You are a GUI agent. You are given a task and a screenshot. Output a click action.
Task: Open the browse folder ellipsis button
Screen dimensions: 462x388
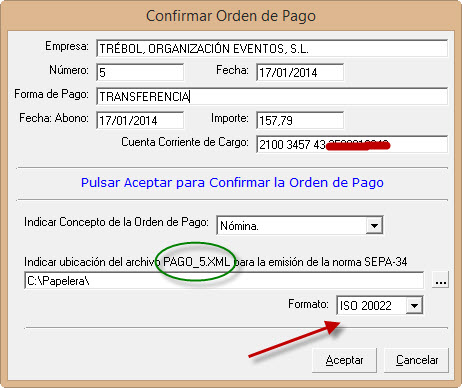(441, 280)
